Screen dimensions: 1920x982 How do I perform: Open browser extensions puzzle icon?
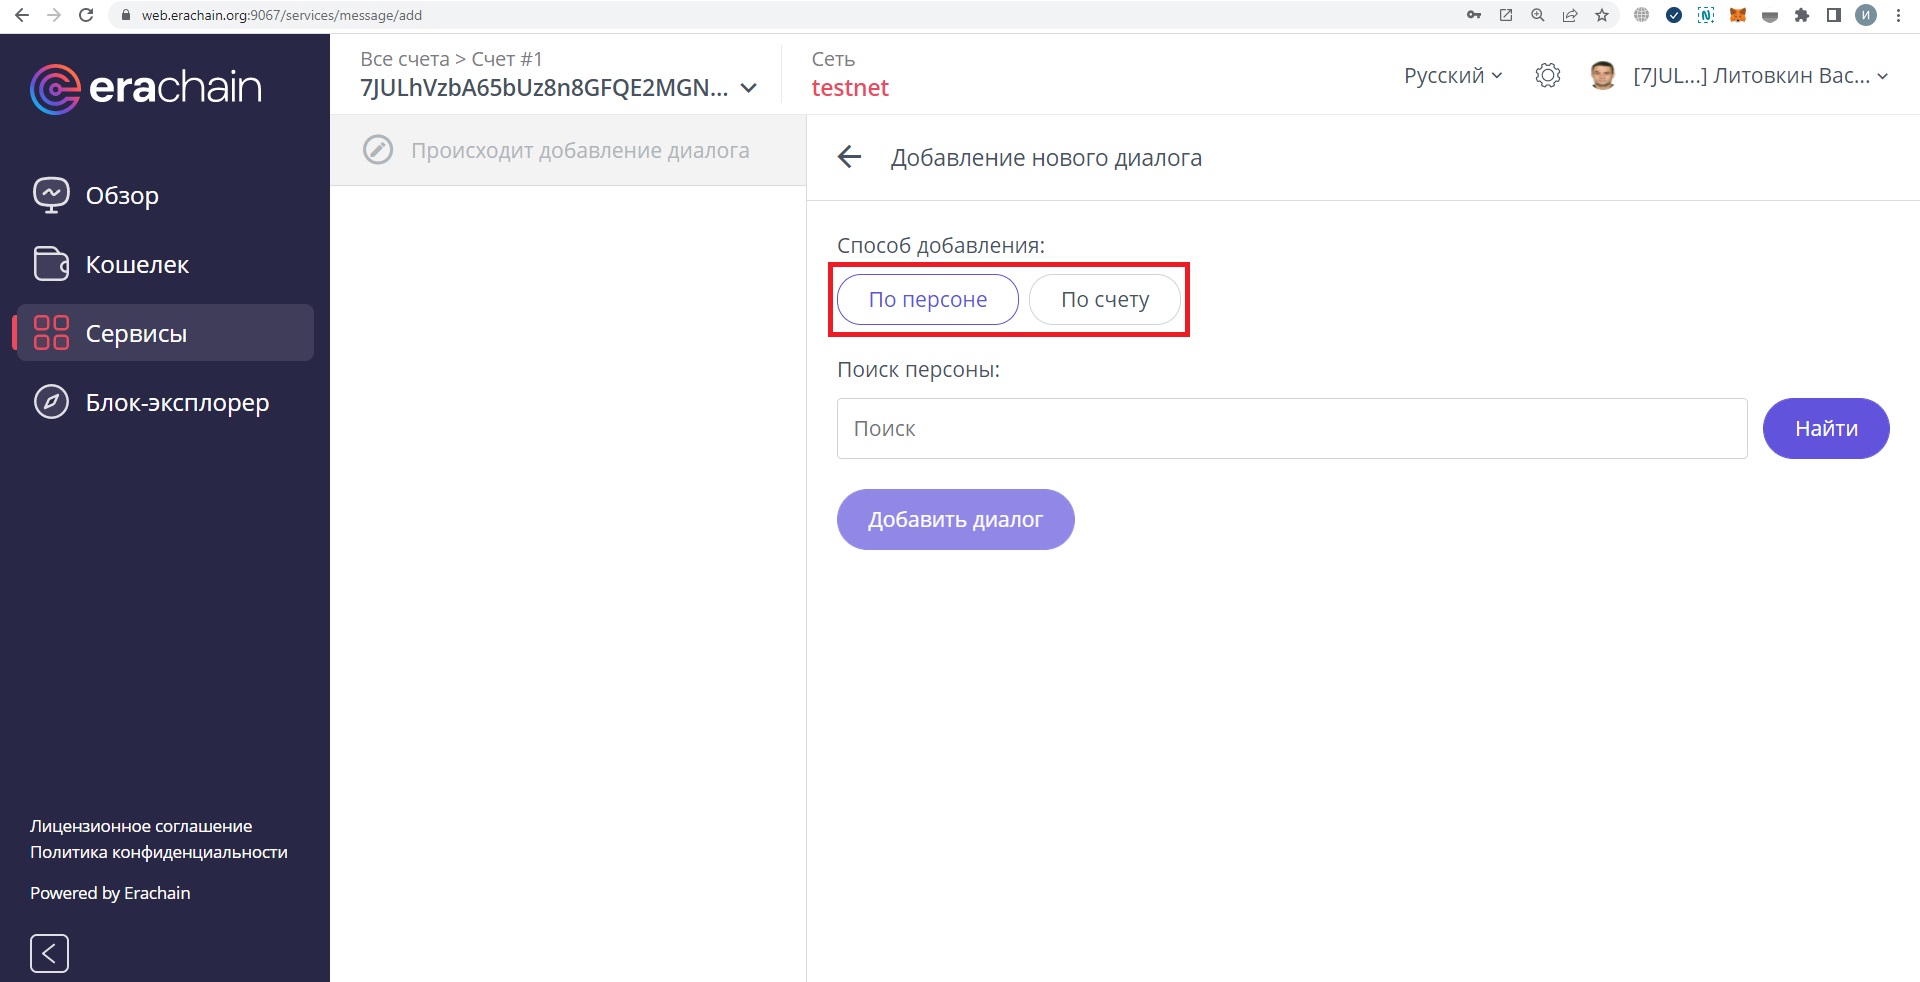point(1802,15)
